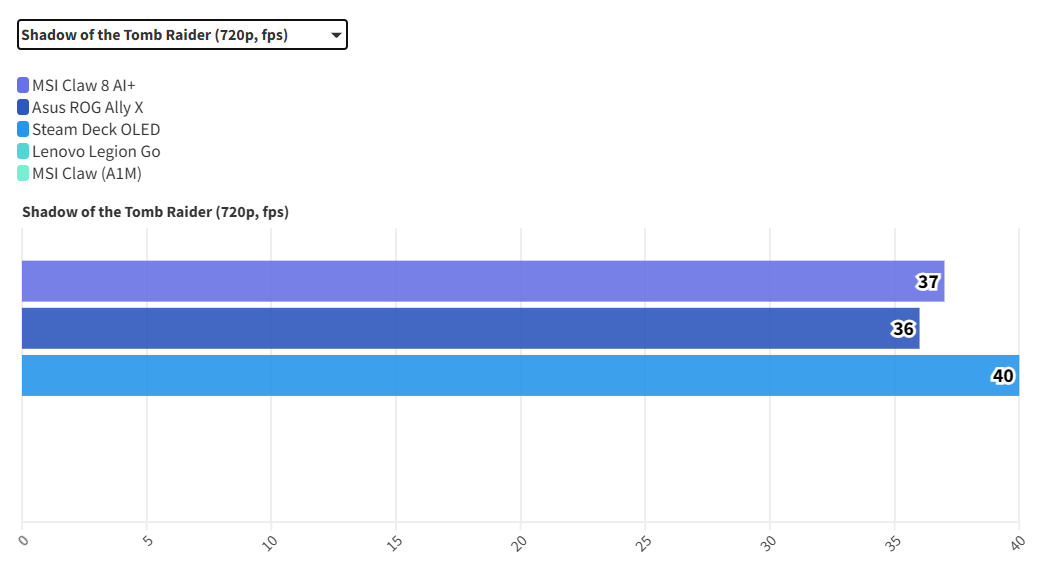Click the 36 value label on the middle bar
Viewport: 1042px width, 562px height.
[903, 329]
